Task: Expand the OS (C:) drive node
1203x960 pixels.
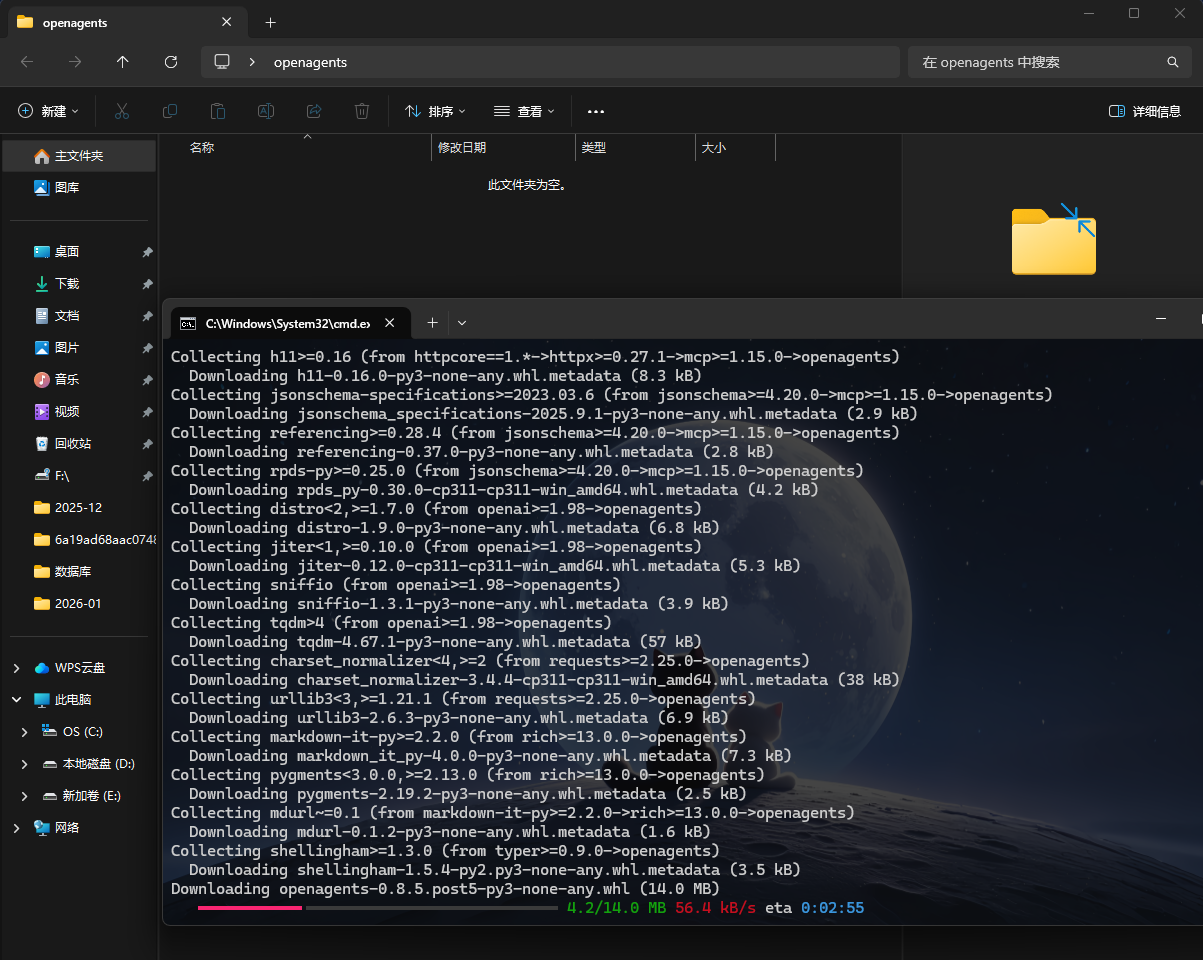Action: pos(25,732)
